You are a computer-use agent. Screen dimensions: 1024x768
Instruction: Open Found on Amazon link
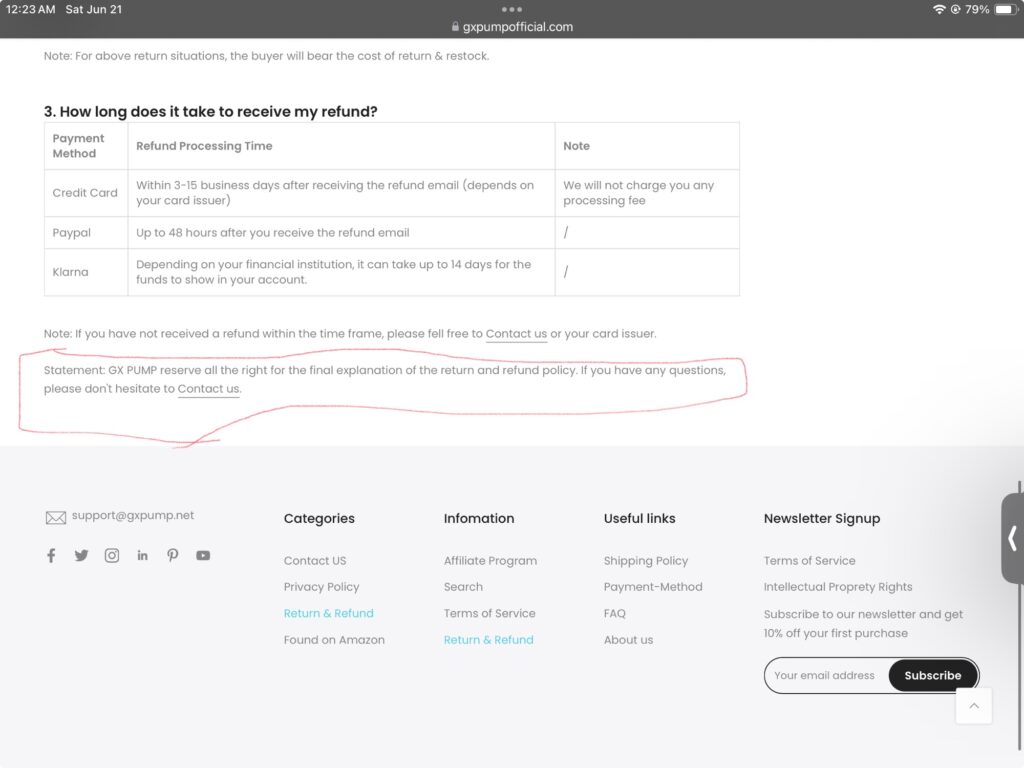click(x=334, y=640)
